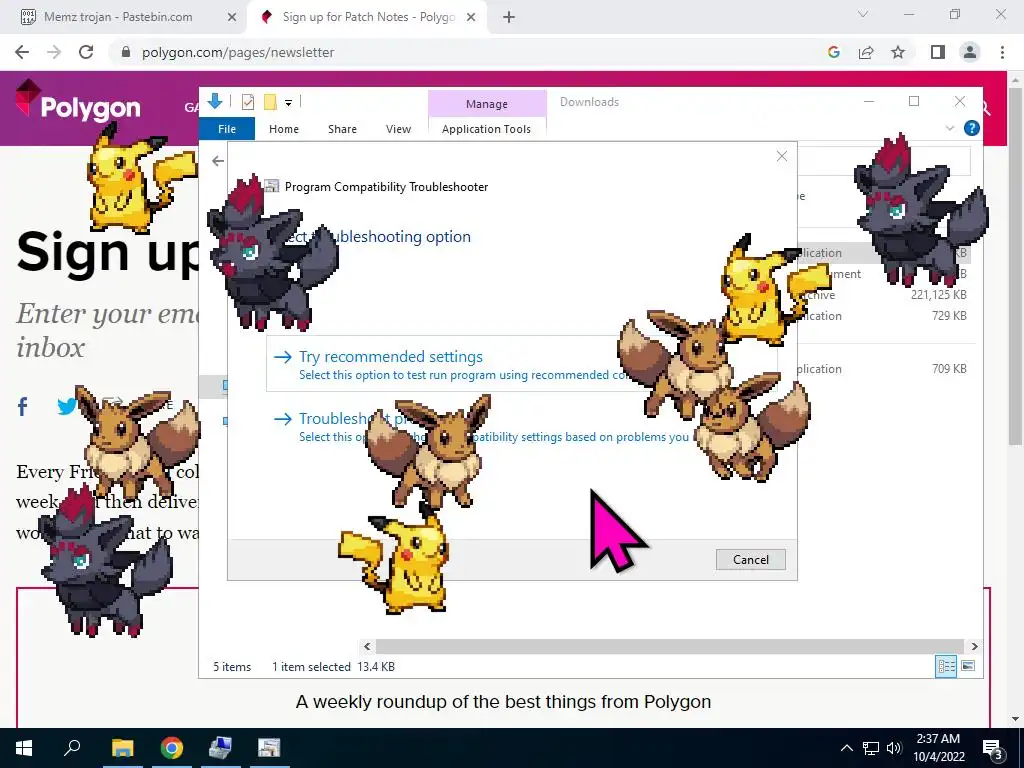Click New Folder quick access icon
This screenshot has width=1024, height=768.
[x=270, y=102]
